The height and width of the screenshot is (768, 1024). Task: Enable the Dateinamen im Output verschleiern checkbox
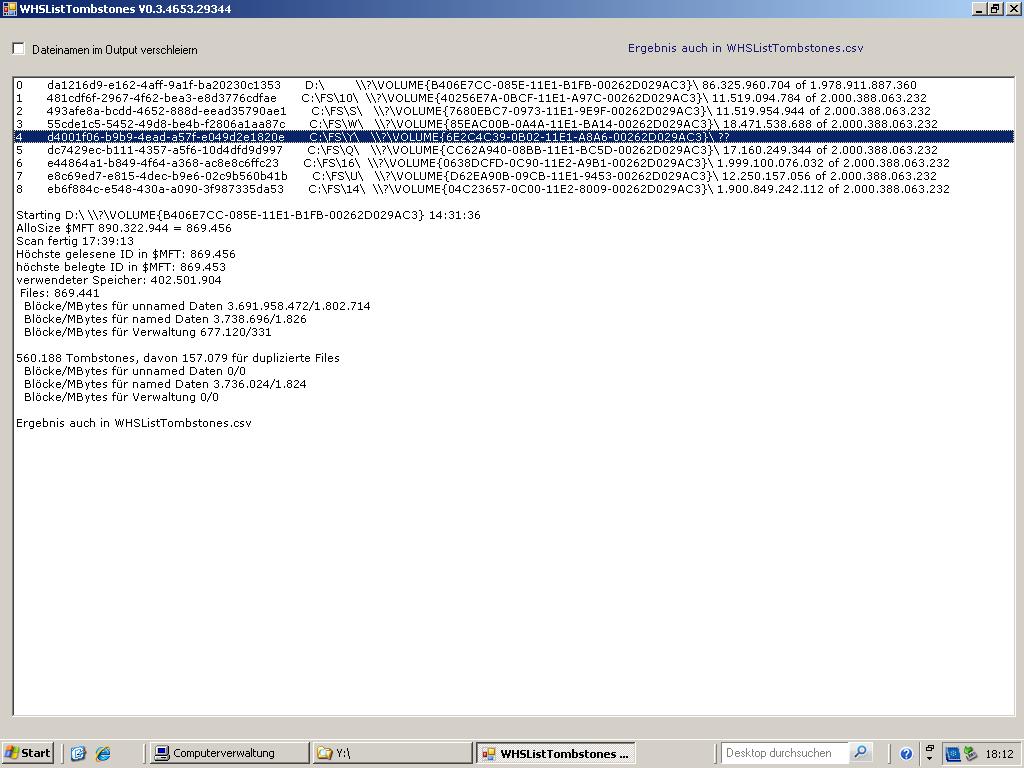point(17,48)
